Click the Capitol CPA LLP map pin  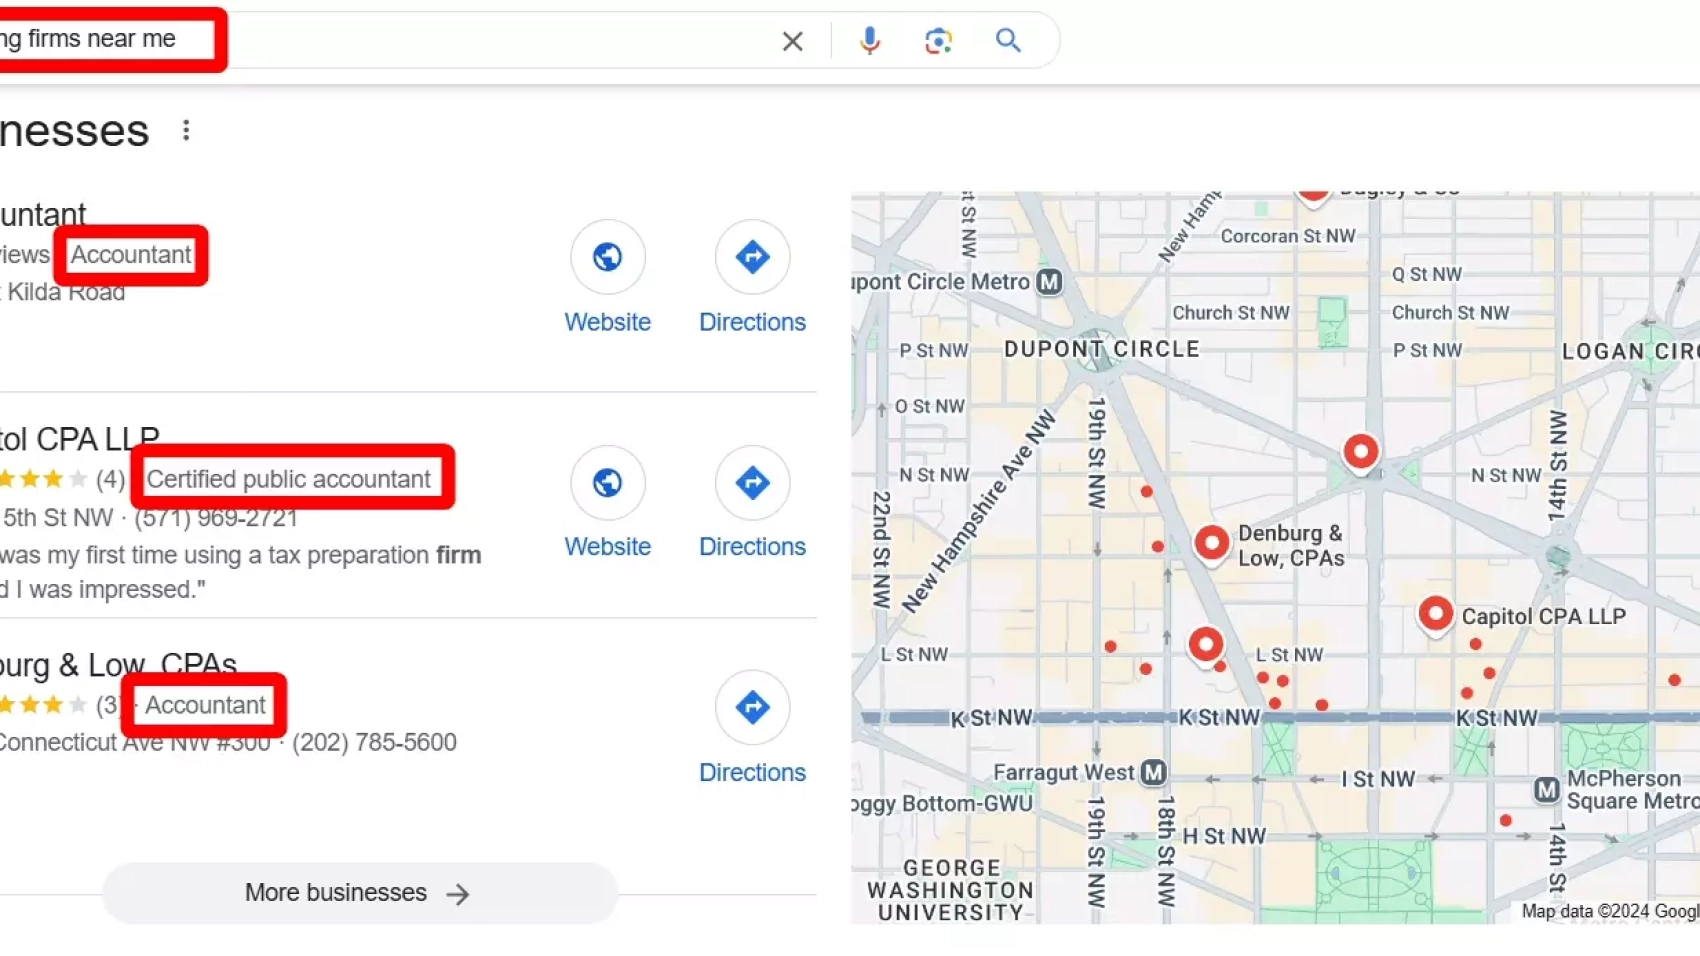click(x=1435, y=614)
